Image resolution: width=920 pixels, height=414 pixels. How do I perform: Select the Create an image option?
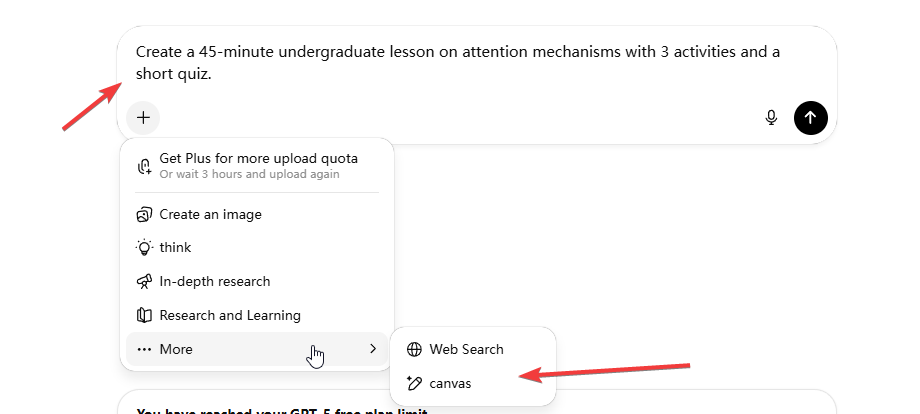[210, 214]
